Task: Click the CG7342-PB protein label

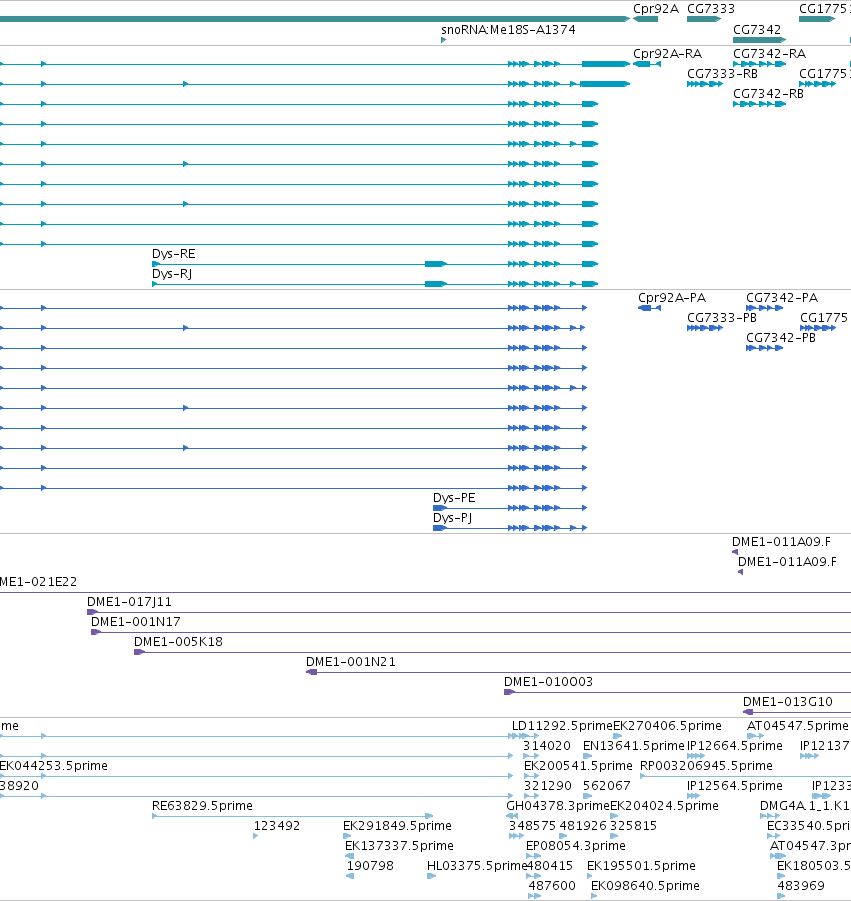Action: (x=780, y=338)
